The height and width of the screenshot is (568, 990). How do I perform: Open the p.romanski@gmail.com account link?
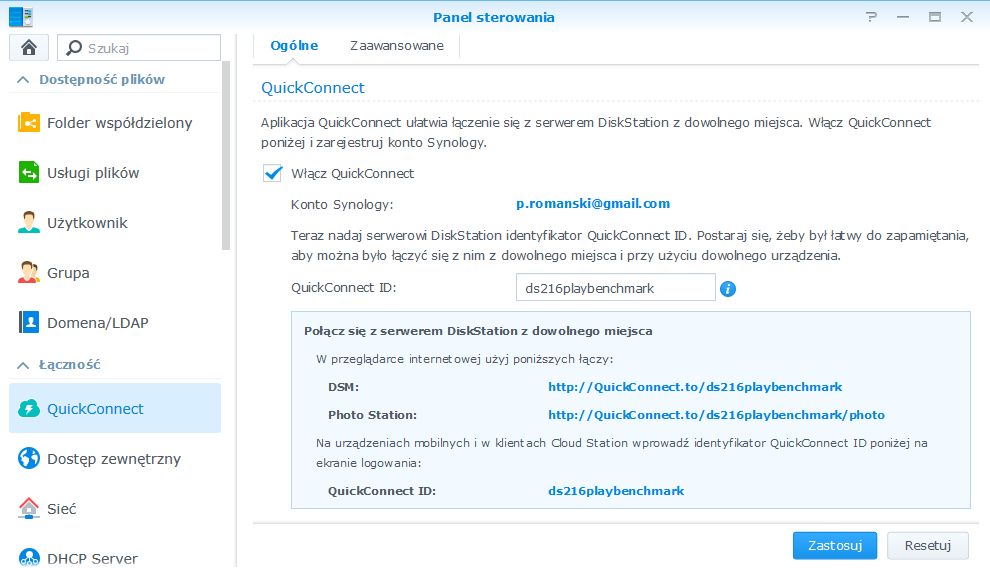(x=593, y=203)
